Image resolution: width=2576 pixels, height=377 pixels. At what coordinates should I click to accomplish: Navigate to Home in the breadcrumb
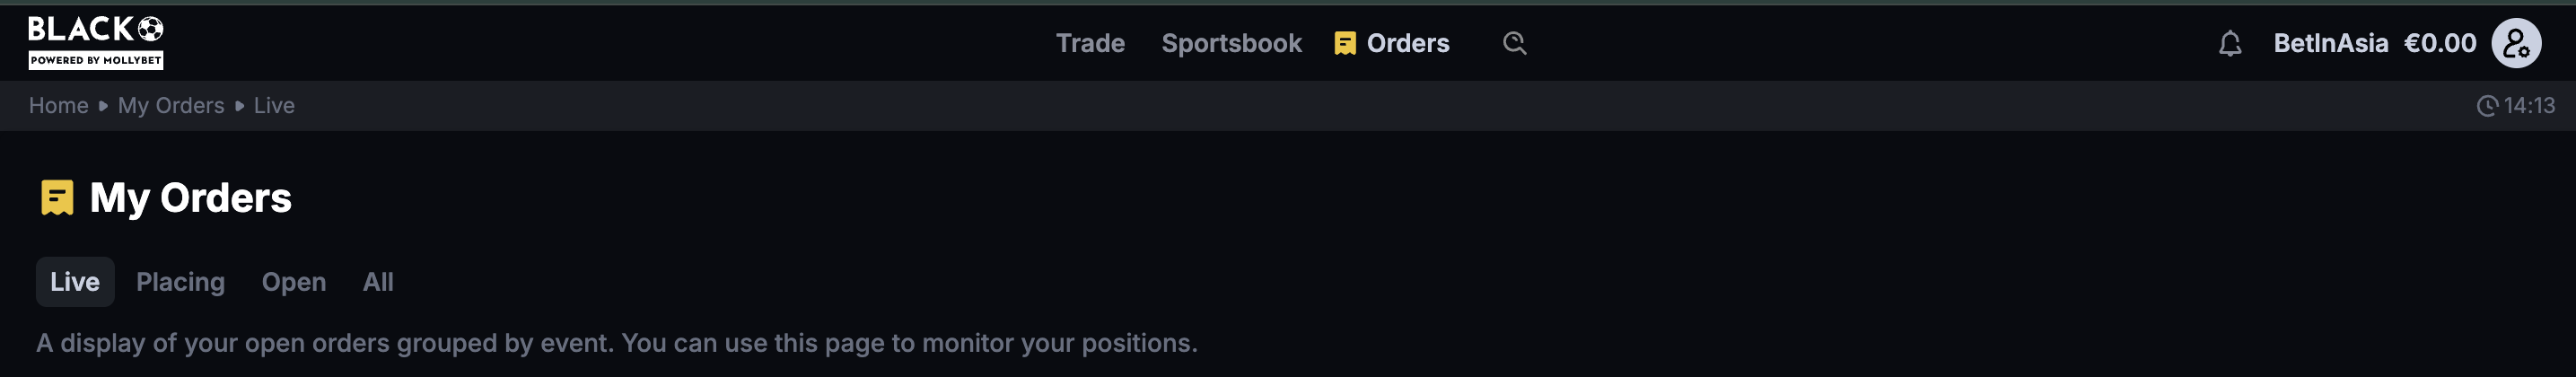click(58, 106)
